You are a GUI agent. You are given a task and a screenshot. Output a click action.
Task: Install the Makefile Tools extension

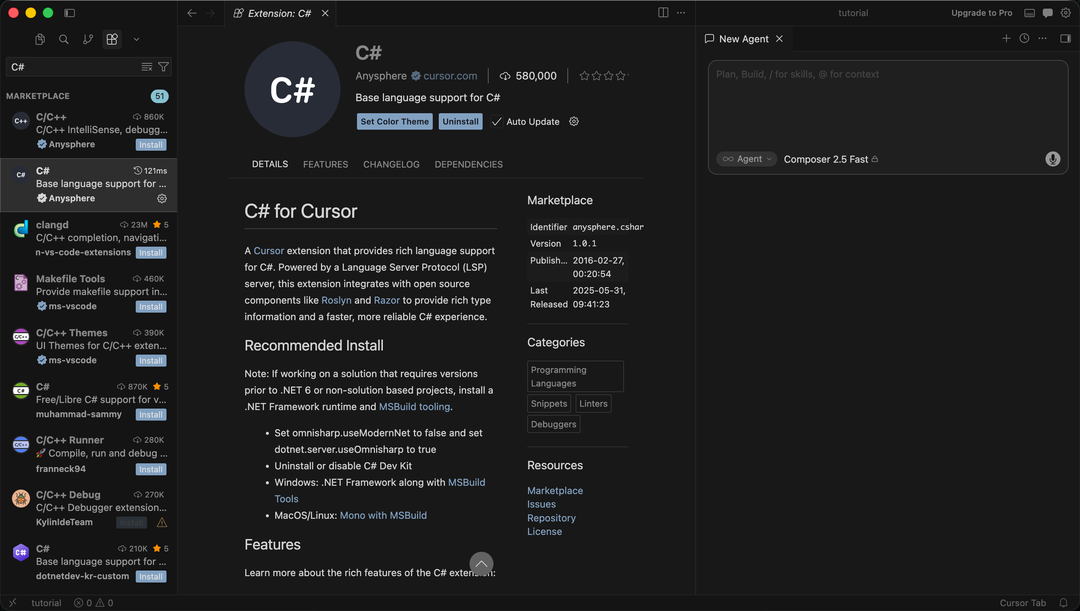[x=151, y=307]
